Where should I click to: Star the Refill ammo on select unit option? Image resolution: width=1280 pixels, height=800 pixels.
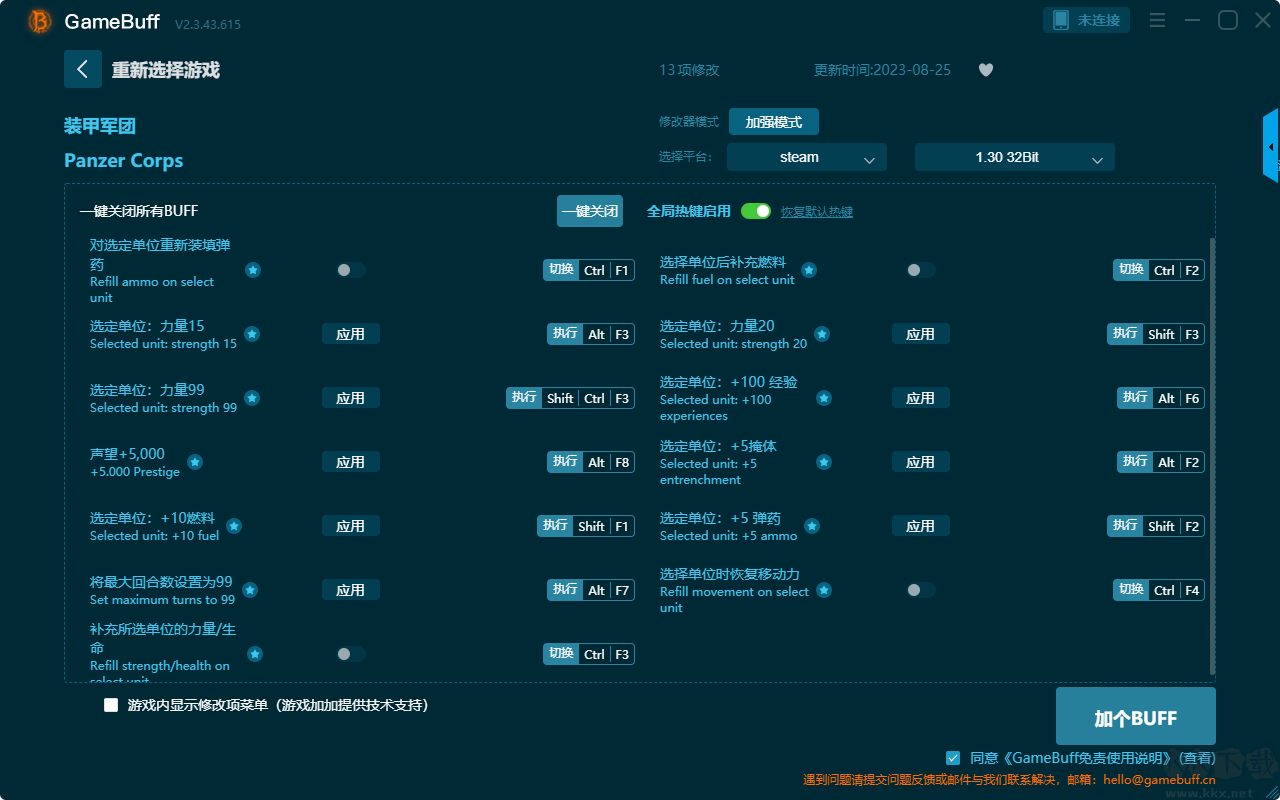(x=253, y=270)
